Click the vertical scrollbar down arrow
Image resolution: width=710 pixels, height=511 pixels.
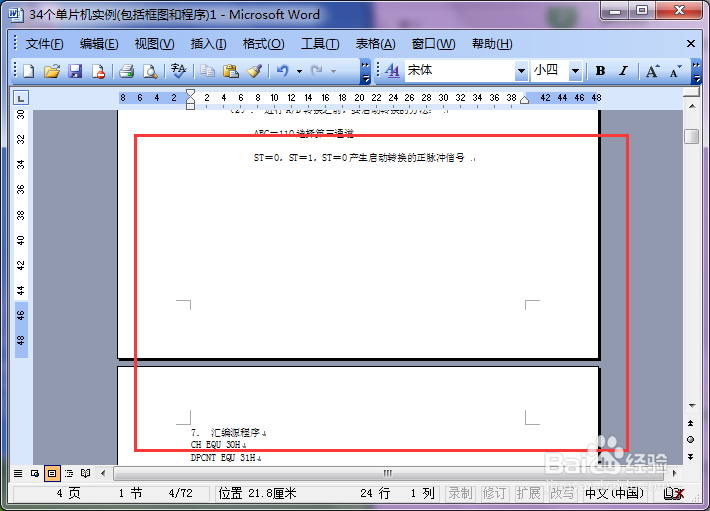(691, 406)
